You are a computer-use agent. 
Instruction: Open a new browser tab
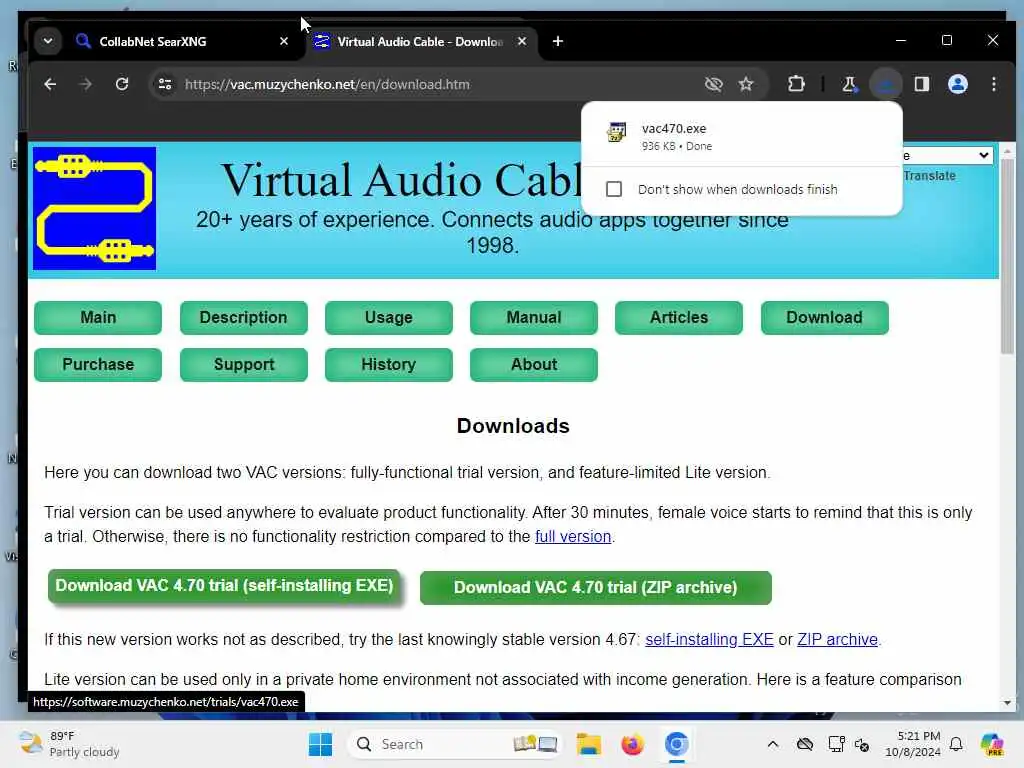(558, 41)
